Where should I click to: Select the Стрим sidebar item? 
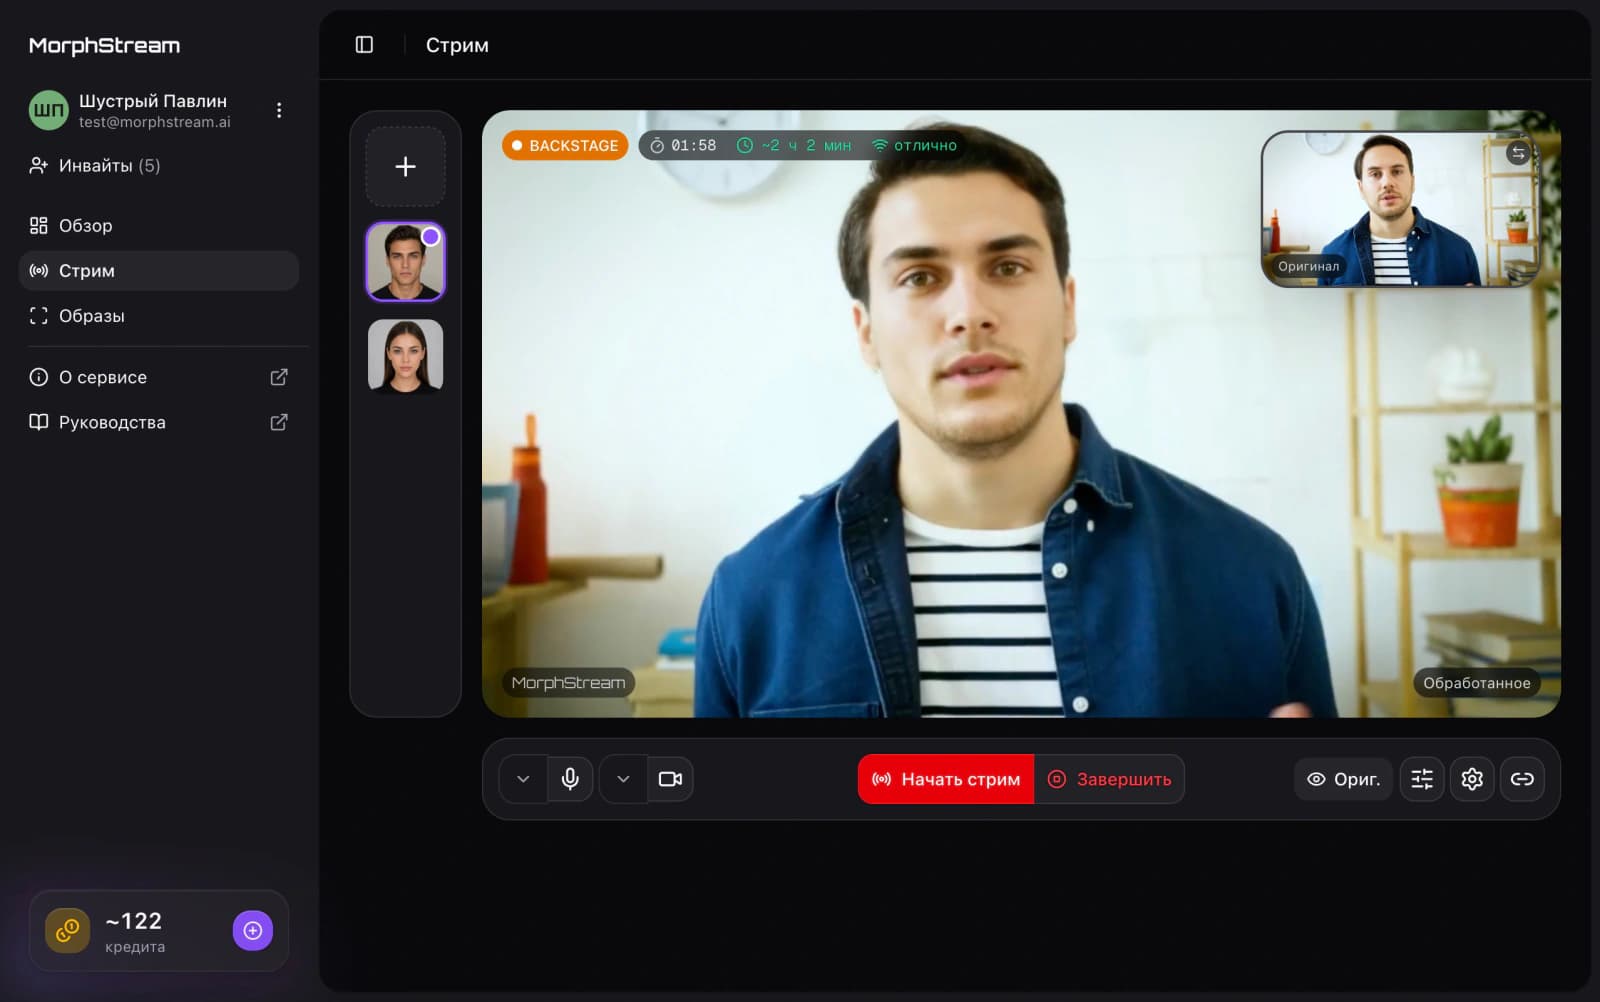tap(159, 271)
